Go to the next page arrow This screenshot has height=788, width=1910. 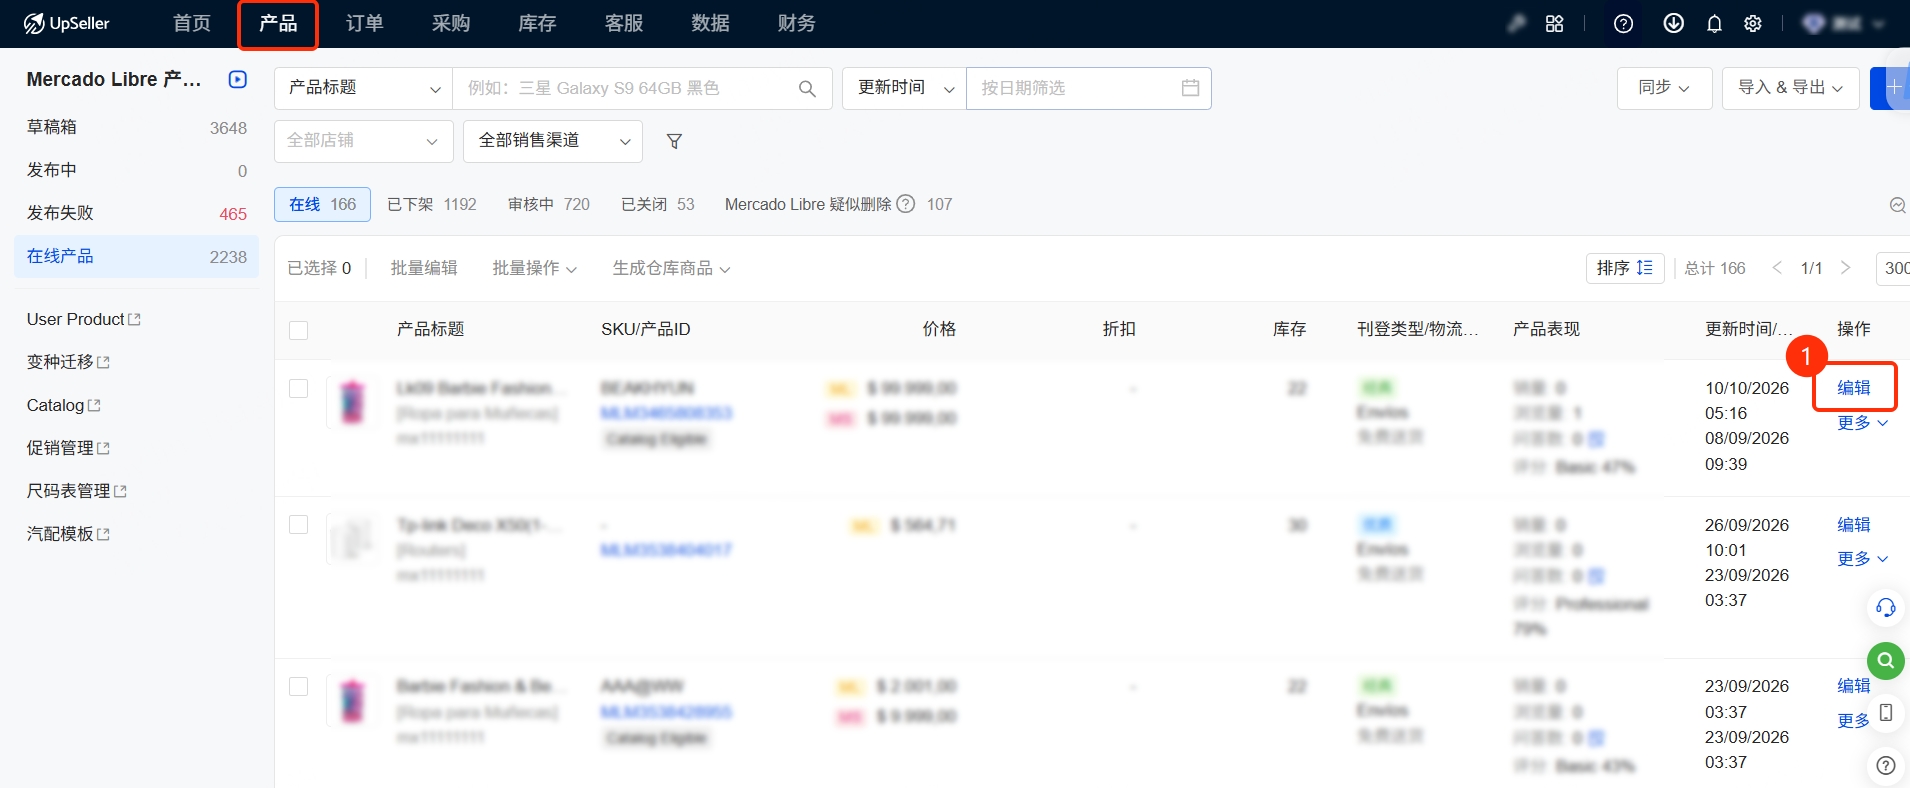tap(1845, 268)
